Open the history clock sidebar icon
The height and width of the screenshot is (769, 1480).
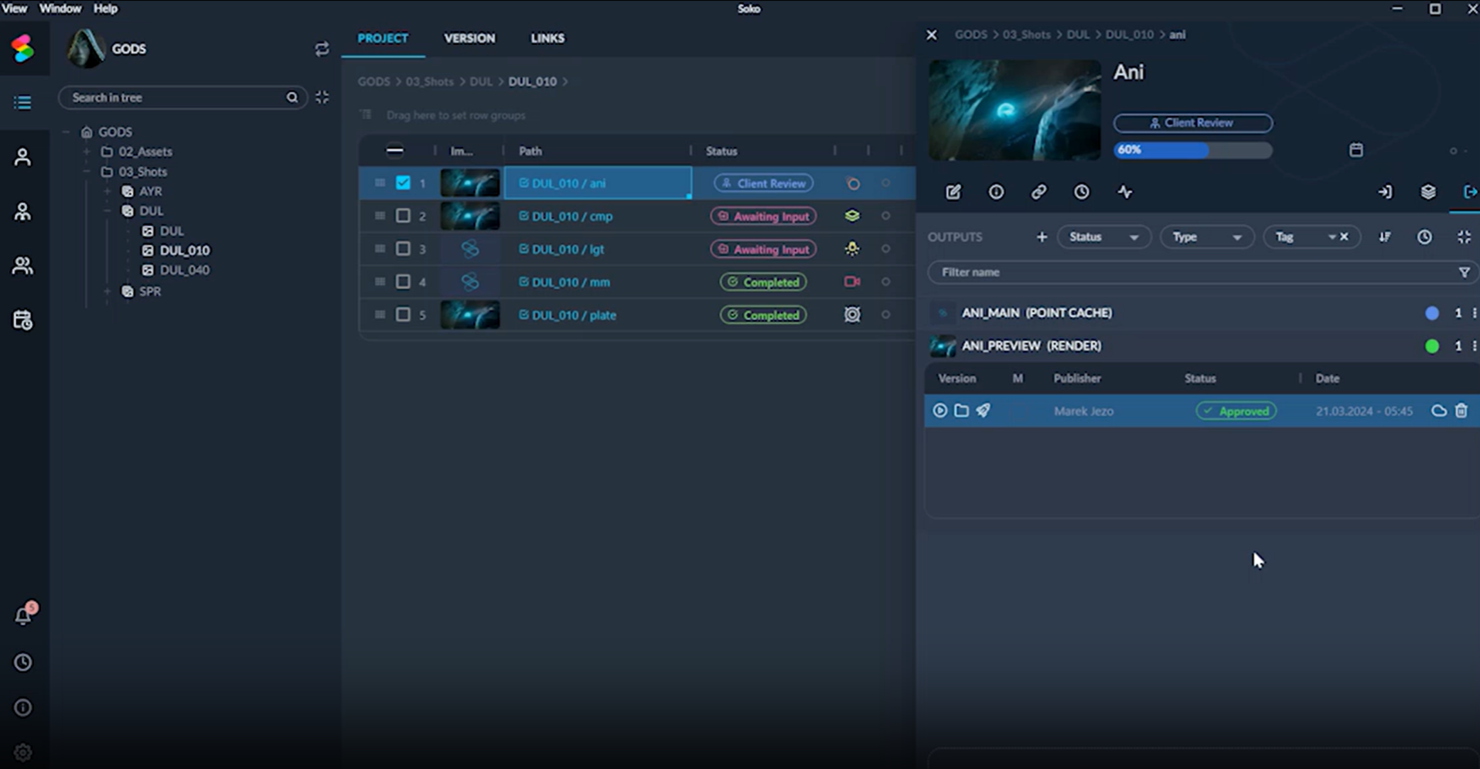(x=22, y=662)
